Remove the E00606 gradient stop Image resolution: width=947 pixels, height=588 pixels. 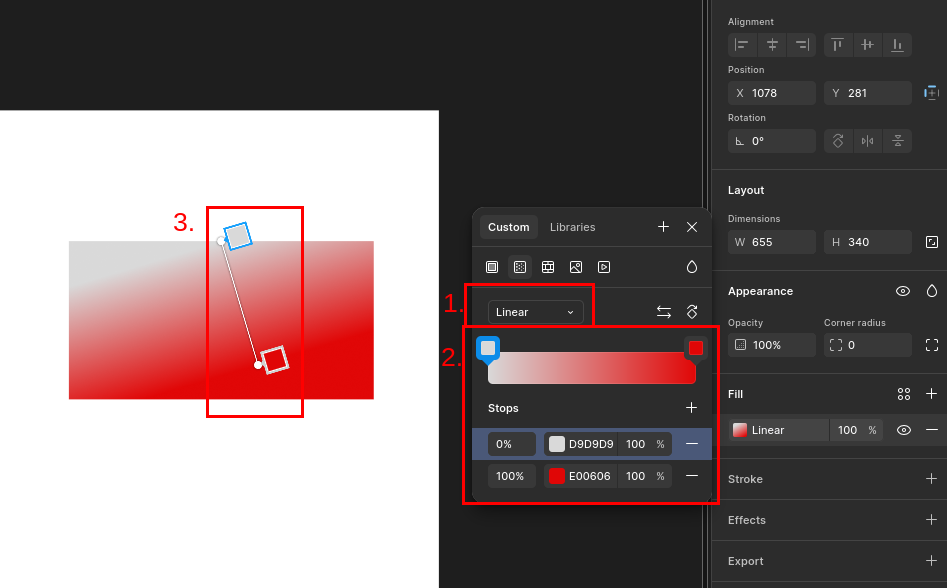click(x=691, y=476)
